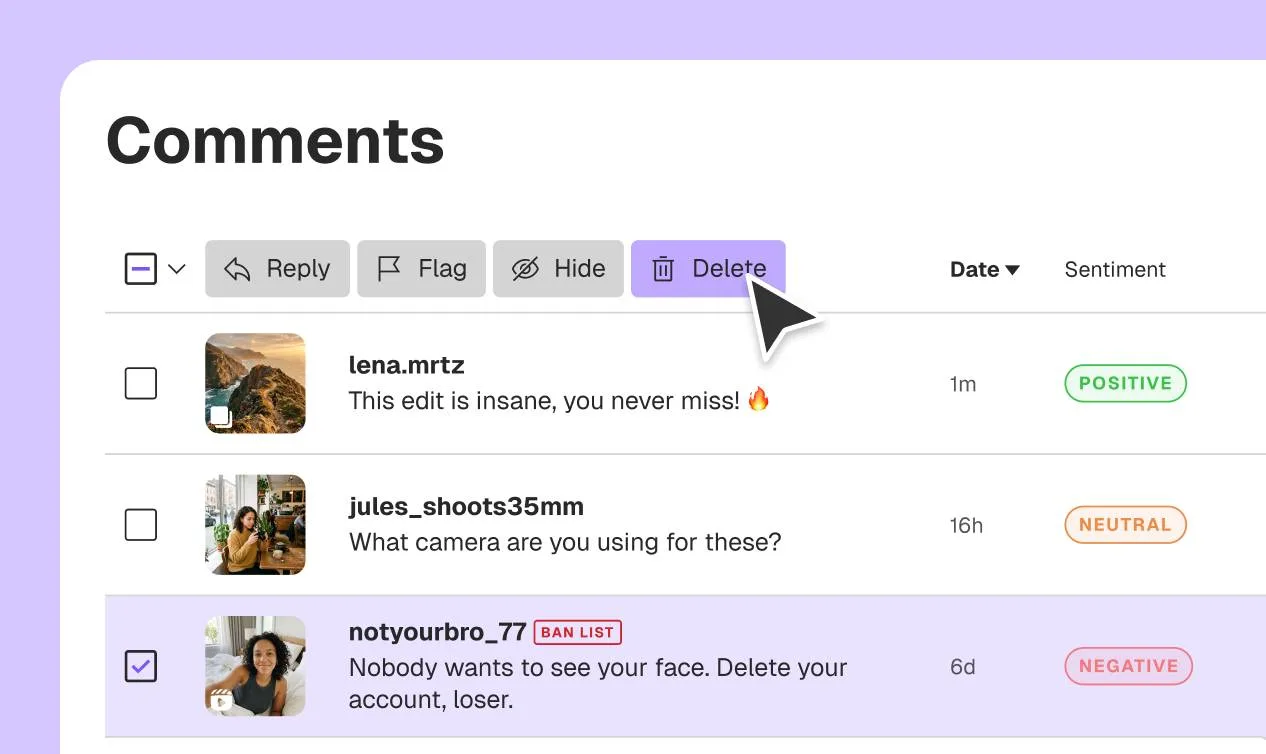Hide the selected comments
1266x754 pixels.
click(x=558, y=269)
